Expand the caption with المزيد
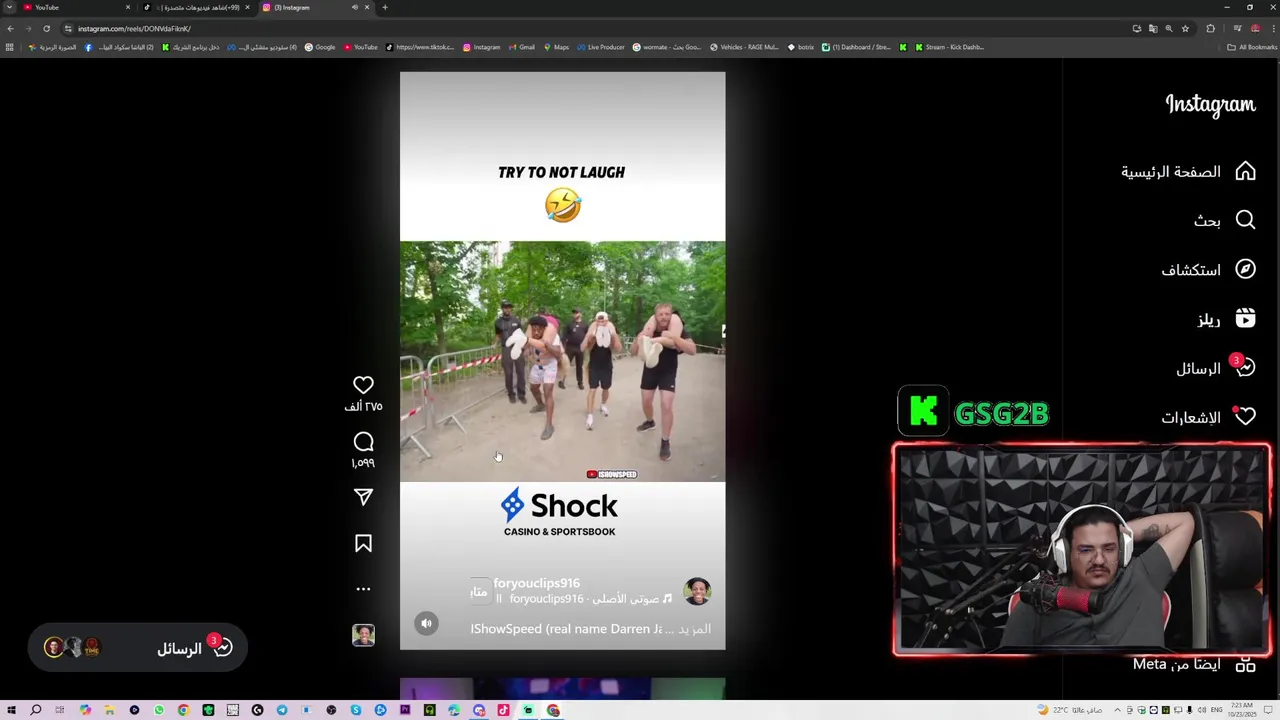The height and width of the screenshot is (720, 1280). (x=694, y=629)
